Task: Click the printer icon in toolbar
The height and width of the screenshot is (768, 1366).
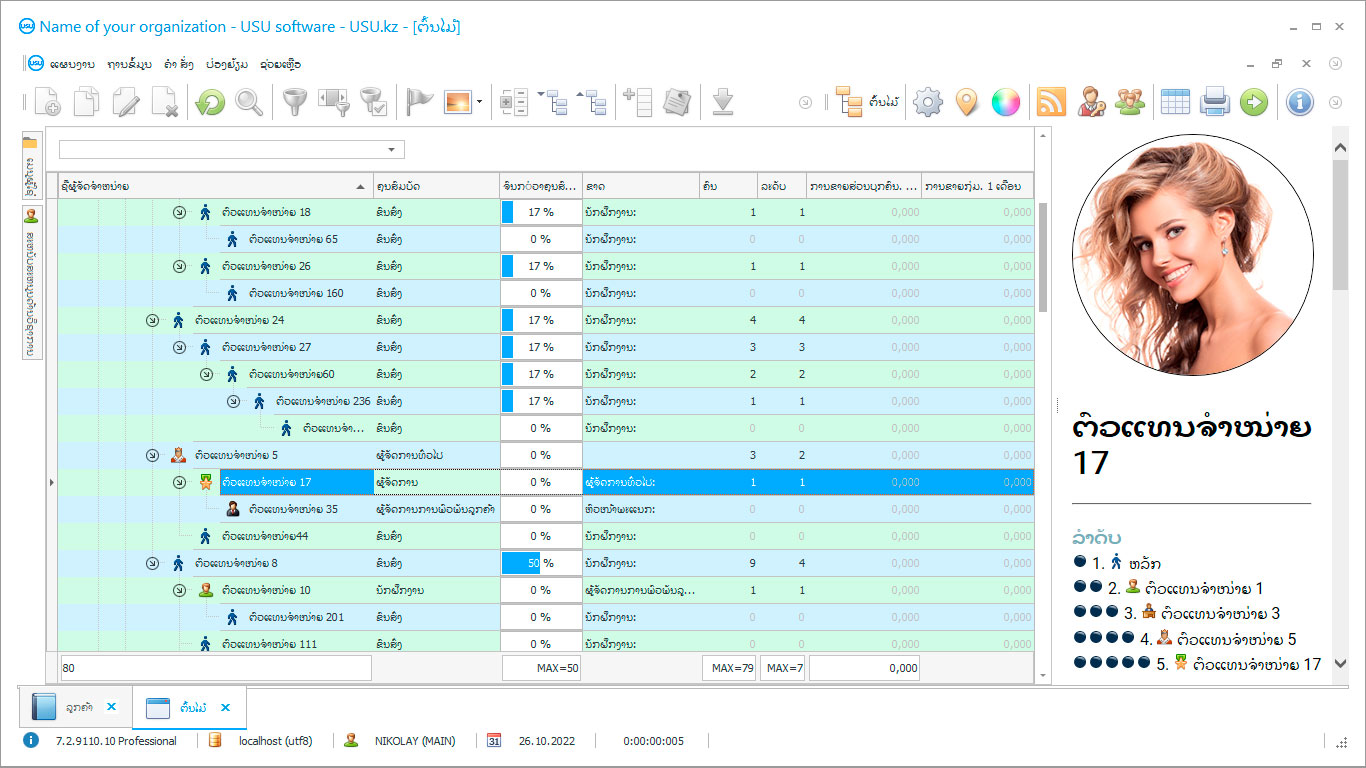Action: click(1214, 102)
